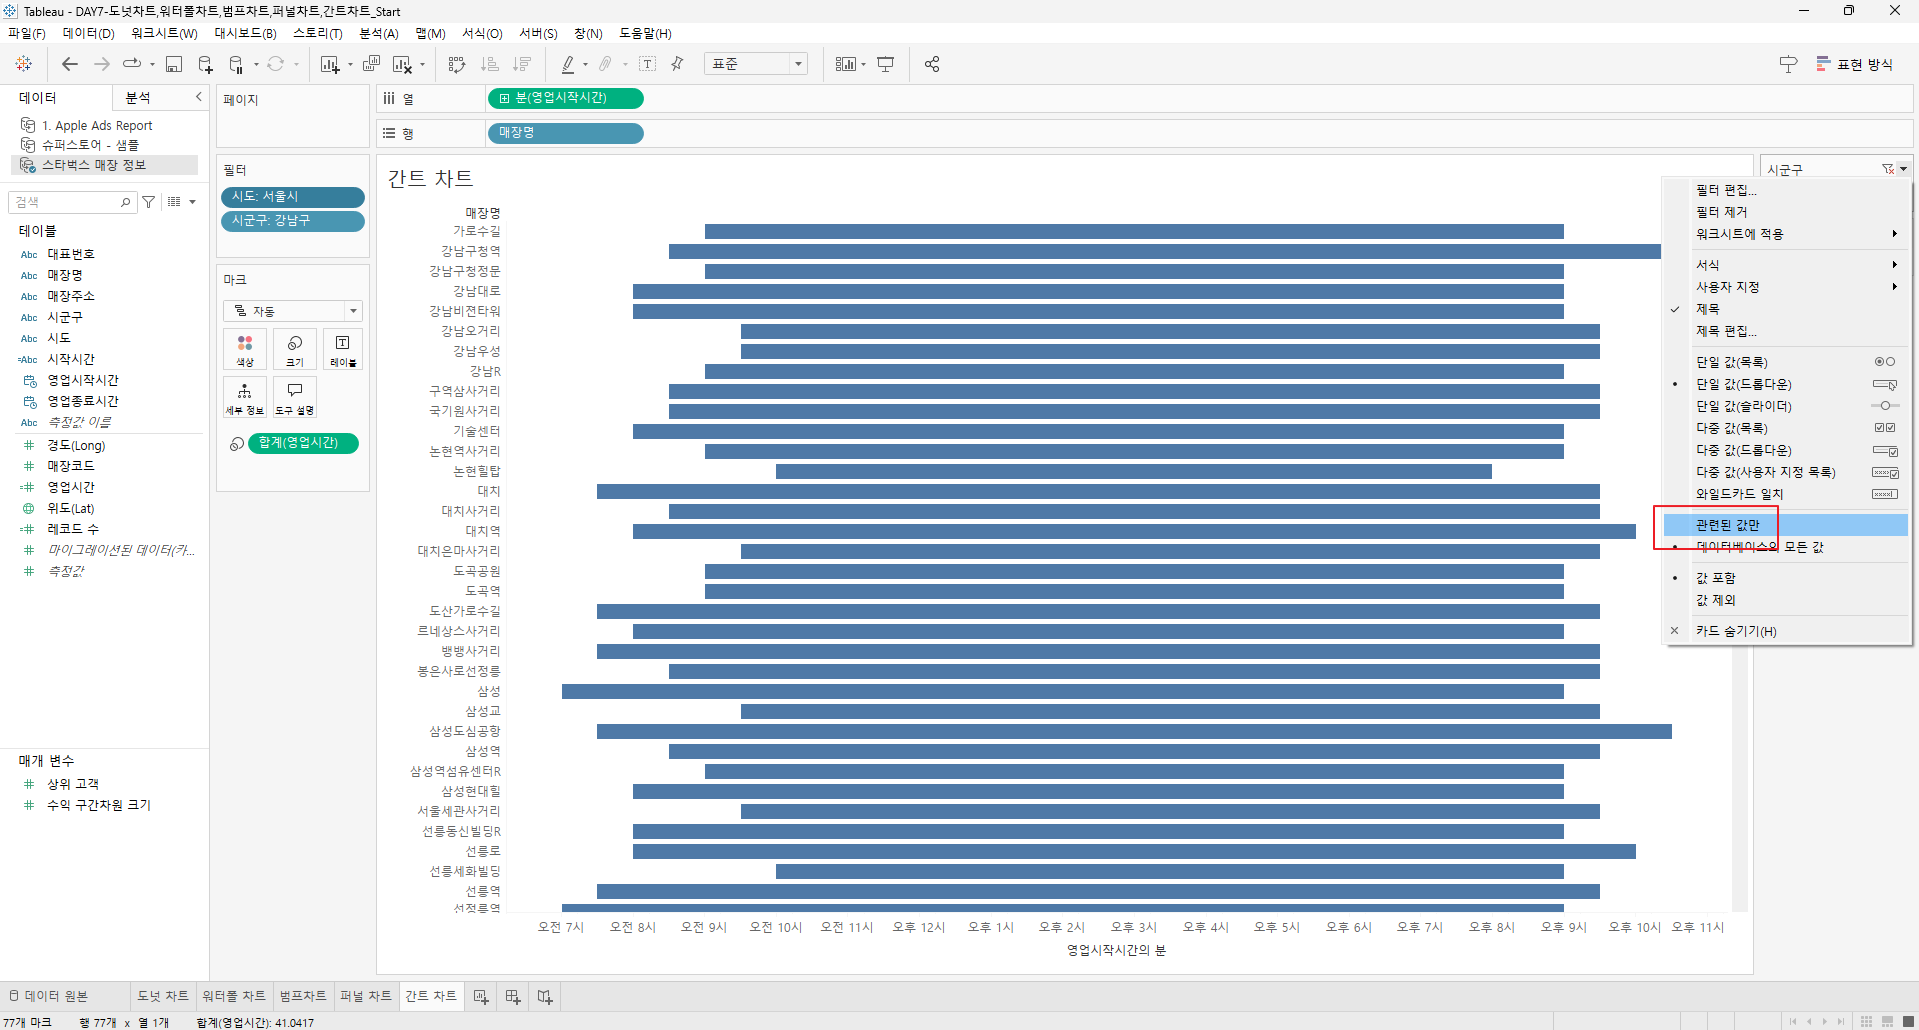Click the filter icon beside data search
The height and width of the screenshot is (1030, 1919).
[x=149, y=202]
